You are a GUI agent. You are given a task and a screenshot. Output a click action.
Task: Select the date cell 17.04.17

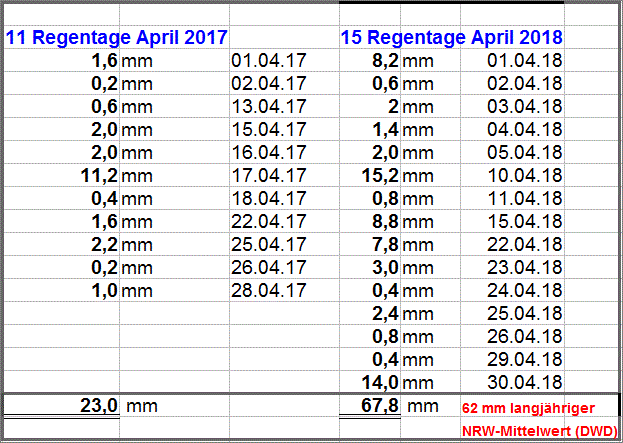[269, 176]
